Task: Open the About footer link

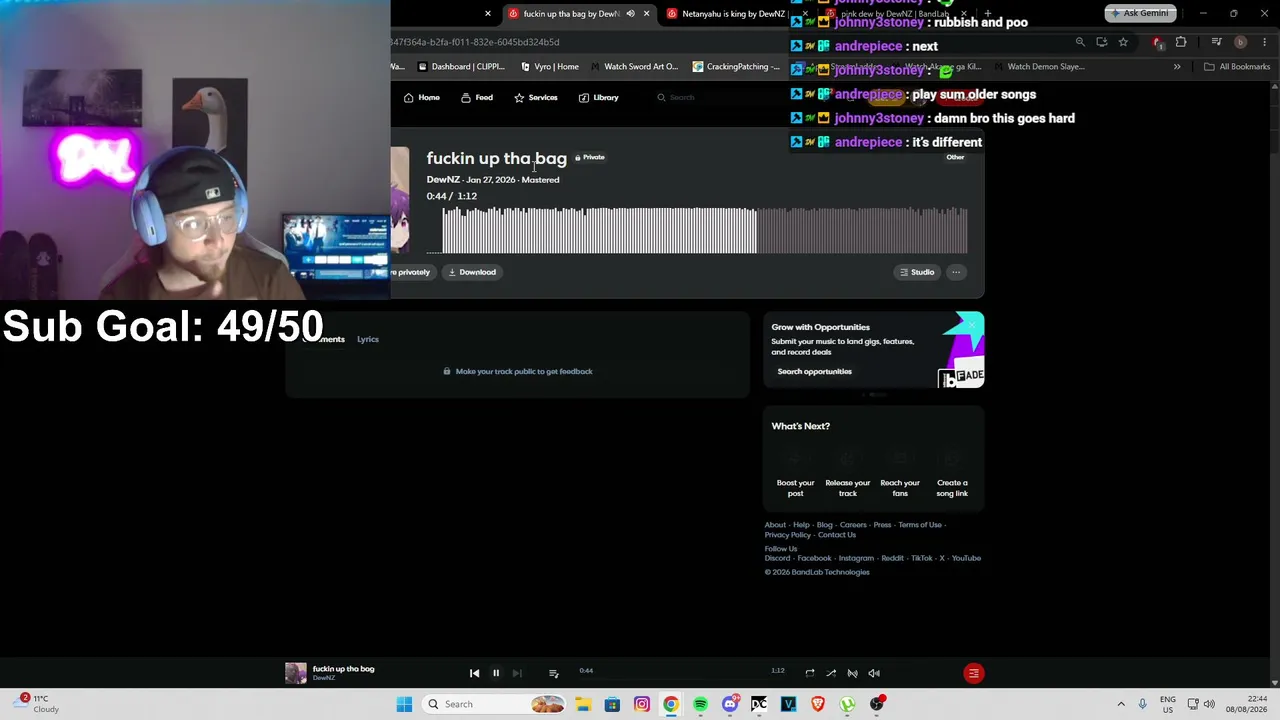Action: [x=775, y=525]
